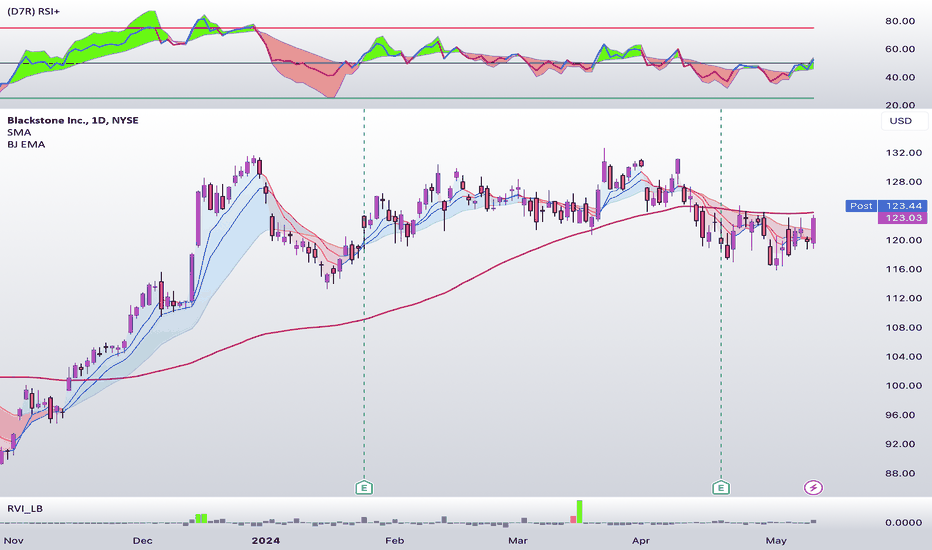The height and width of the screenshot is (550, 932).
Task: Click the RSI 20.00 scale label
Action: click(900, 105)
